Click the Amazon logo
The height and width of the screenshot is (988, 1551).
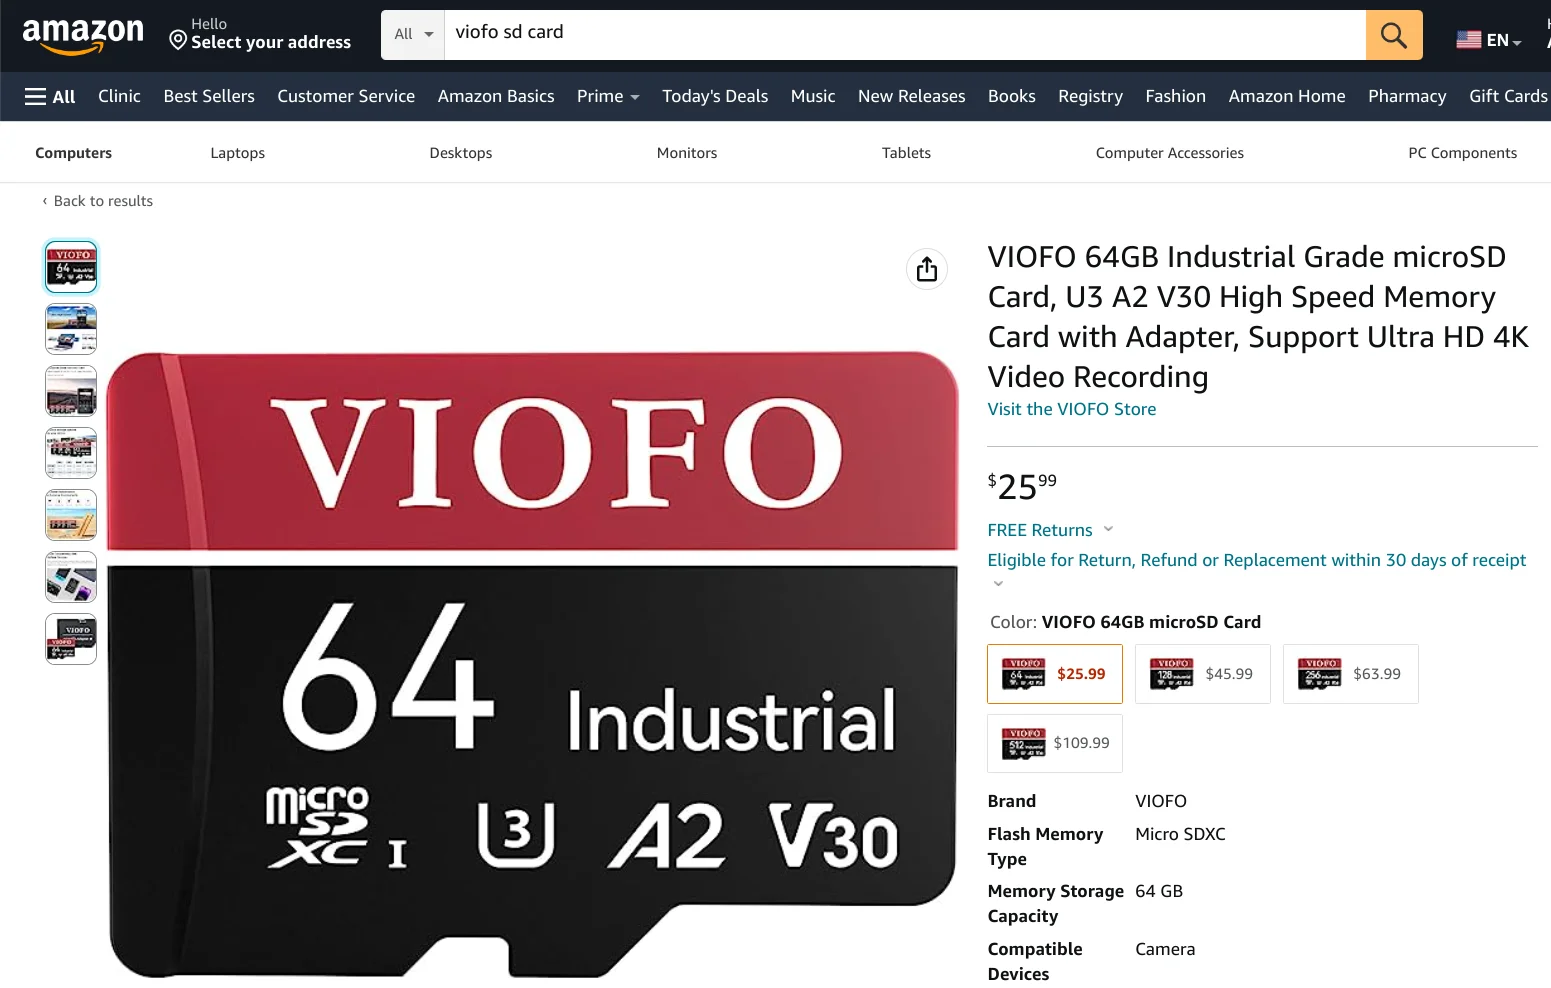coord(83,35)
